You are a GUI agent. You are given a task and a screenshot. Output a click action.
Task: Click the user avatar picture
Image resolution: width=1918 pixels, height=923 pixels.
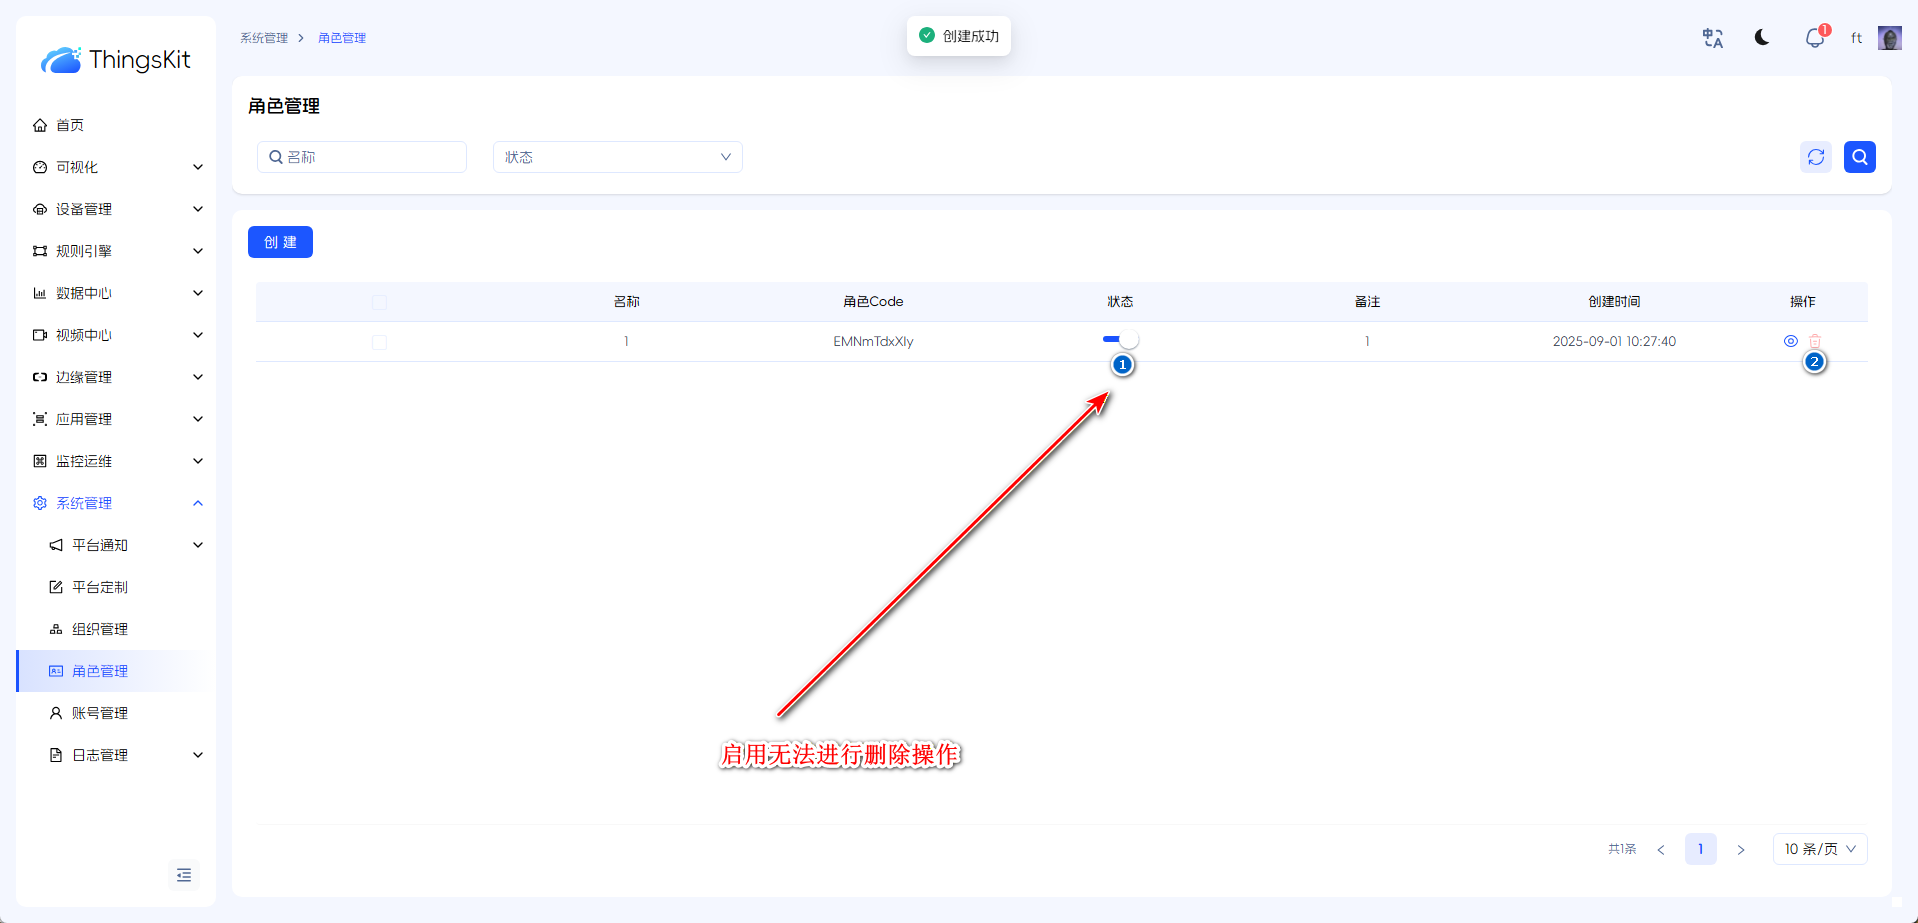1889,38
